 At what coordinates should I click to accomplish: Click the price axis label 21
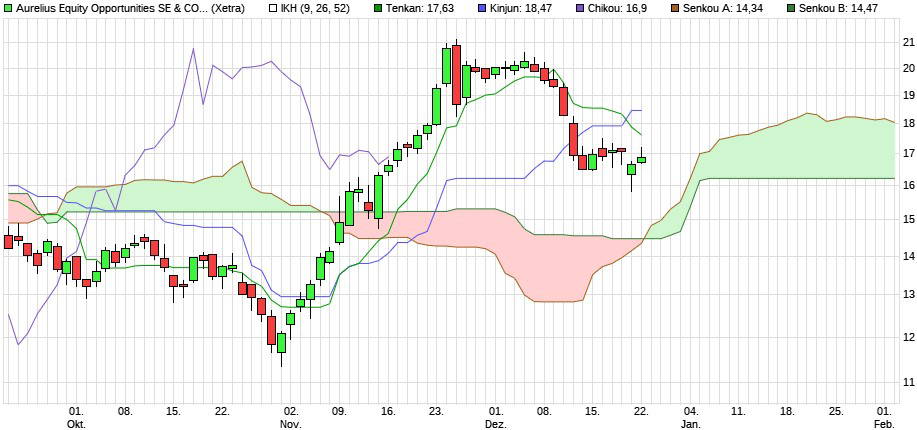point(909,42)
